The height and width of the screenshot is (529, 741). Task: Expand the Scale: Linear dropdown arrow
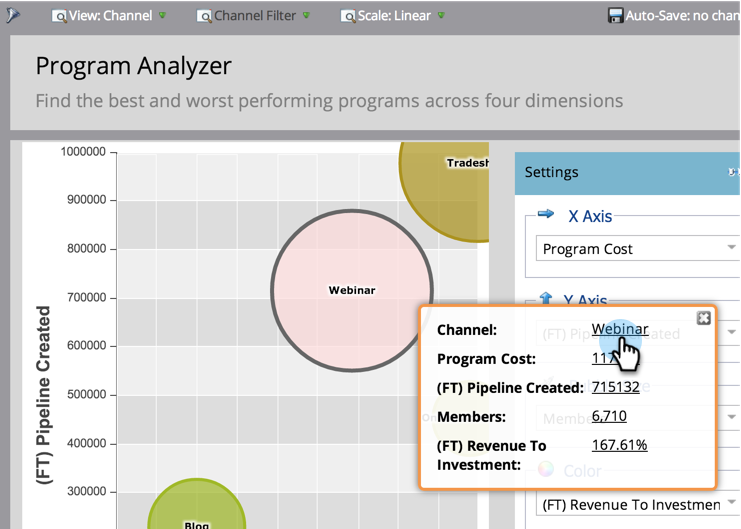click(441, 15)
